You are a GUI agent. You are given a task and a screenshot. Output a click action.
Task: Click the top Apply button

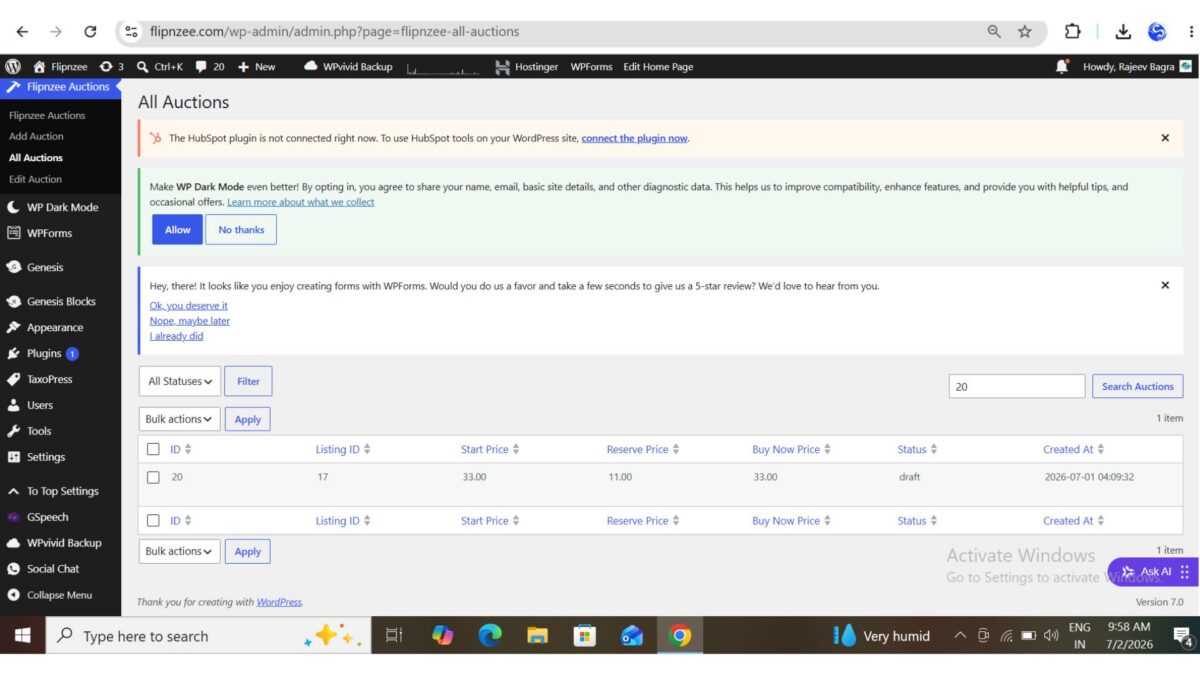(247, 419)
